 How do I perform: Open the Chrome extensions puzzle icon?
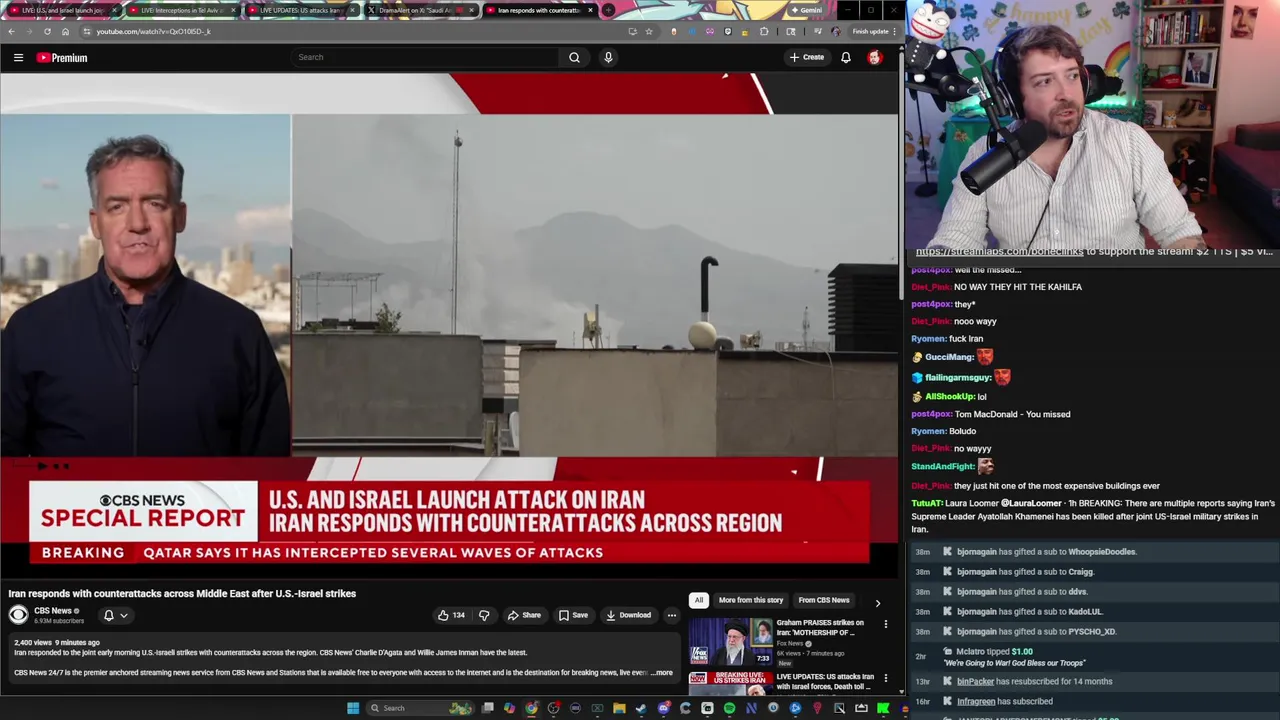(x=765, y=31)
